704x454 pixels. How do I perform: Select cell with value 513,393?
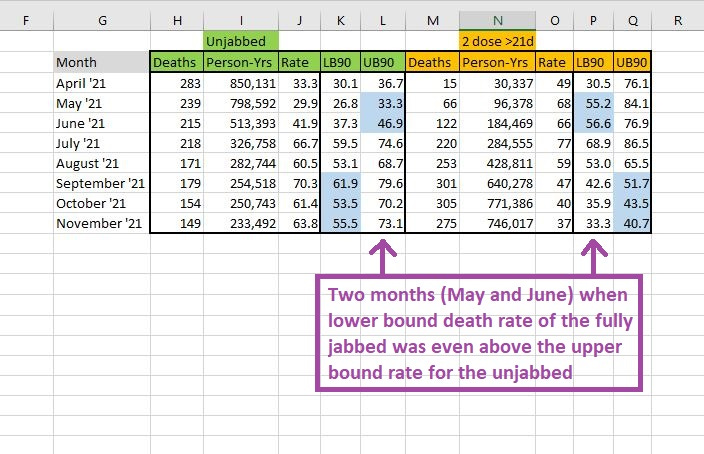[241, 123]
